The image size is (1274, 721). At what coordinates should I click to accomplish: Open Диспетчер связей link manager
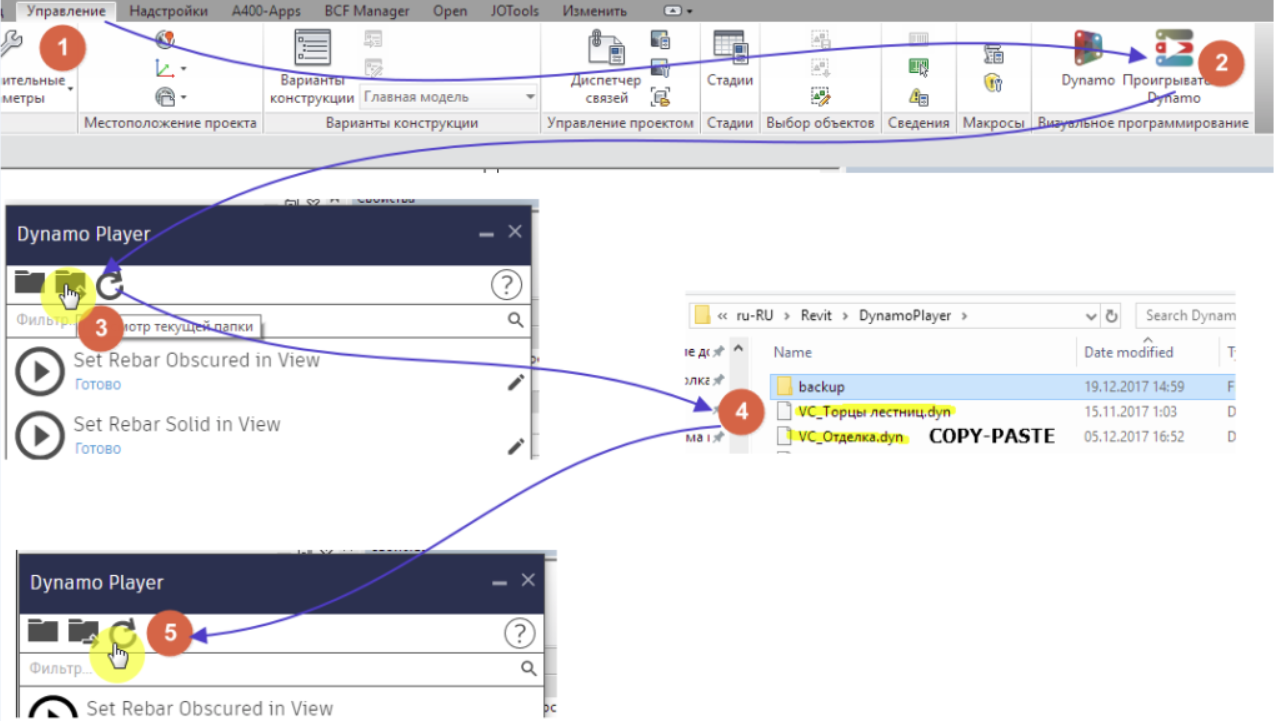[x=606, y=66]
